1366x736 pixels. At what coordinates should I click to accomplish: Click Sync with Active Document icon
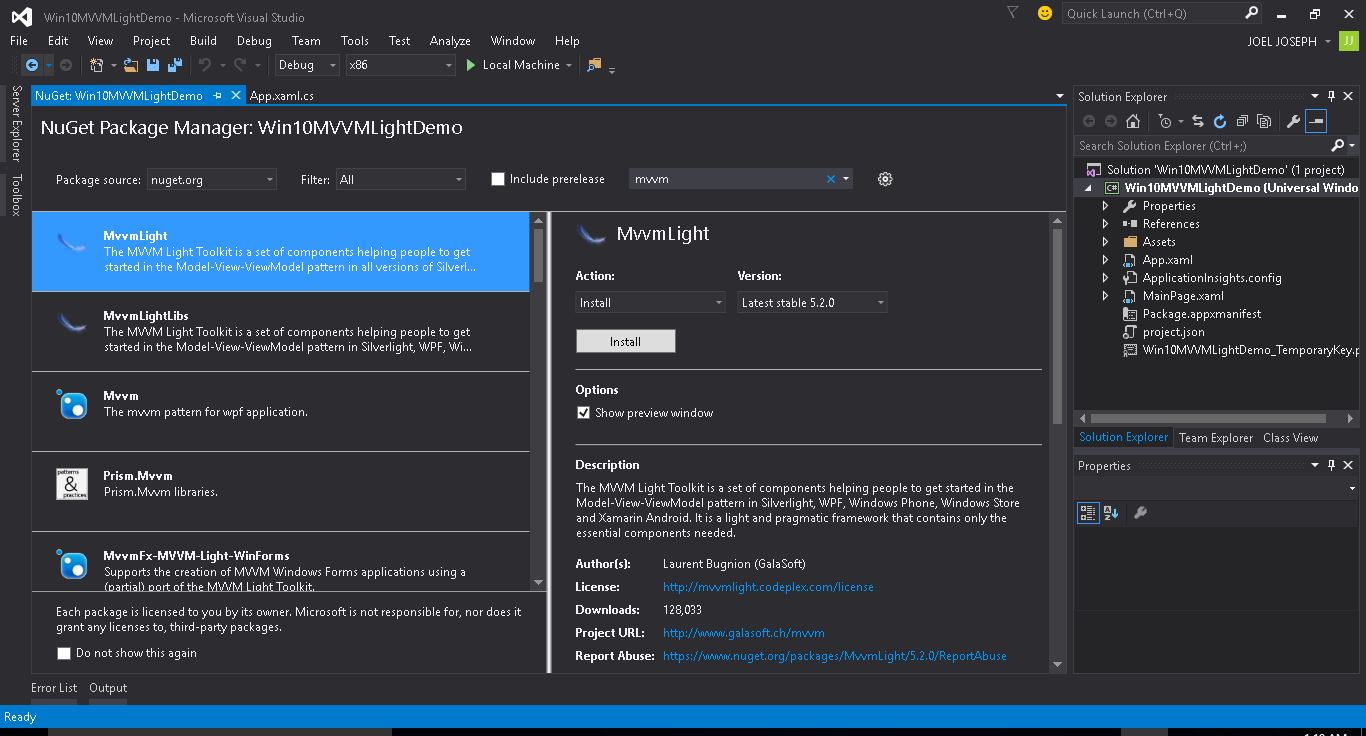pyautogui.click(x=1198, y=121)
